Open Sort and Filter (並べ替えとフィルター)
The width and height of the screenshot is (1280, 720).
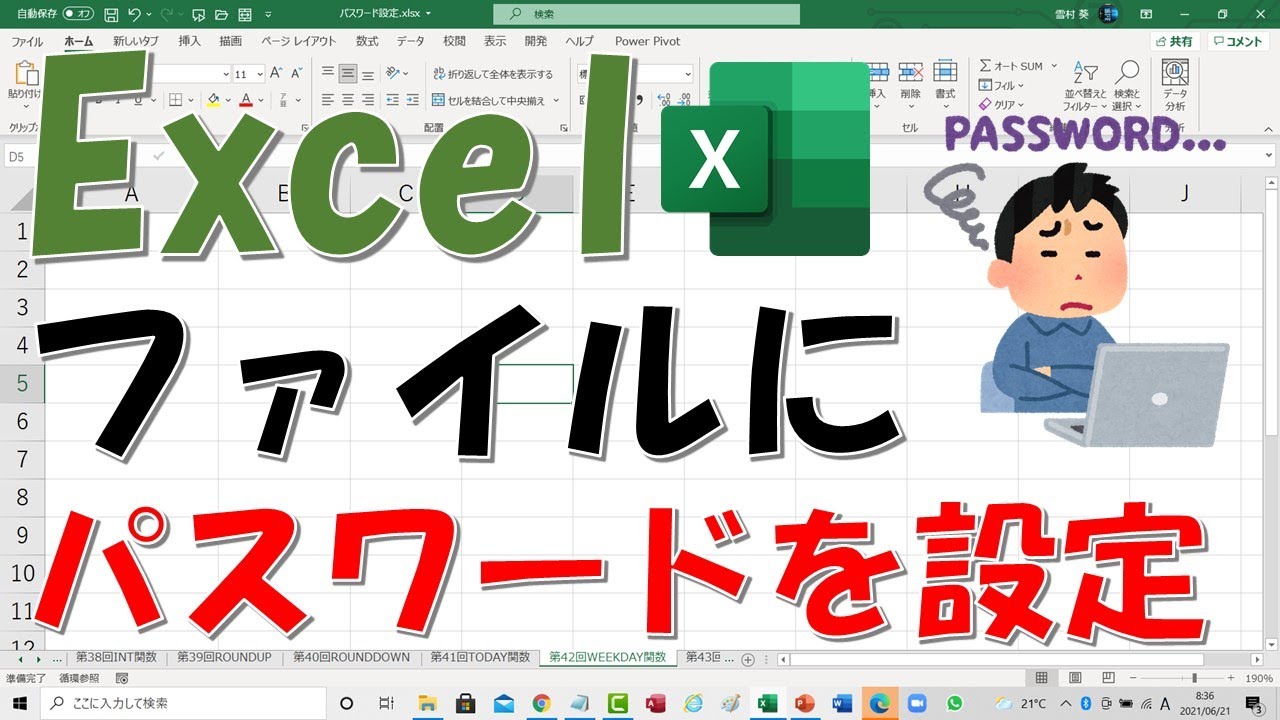tap(1086, 87)
